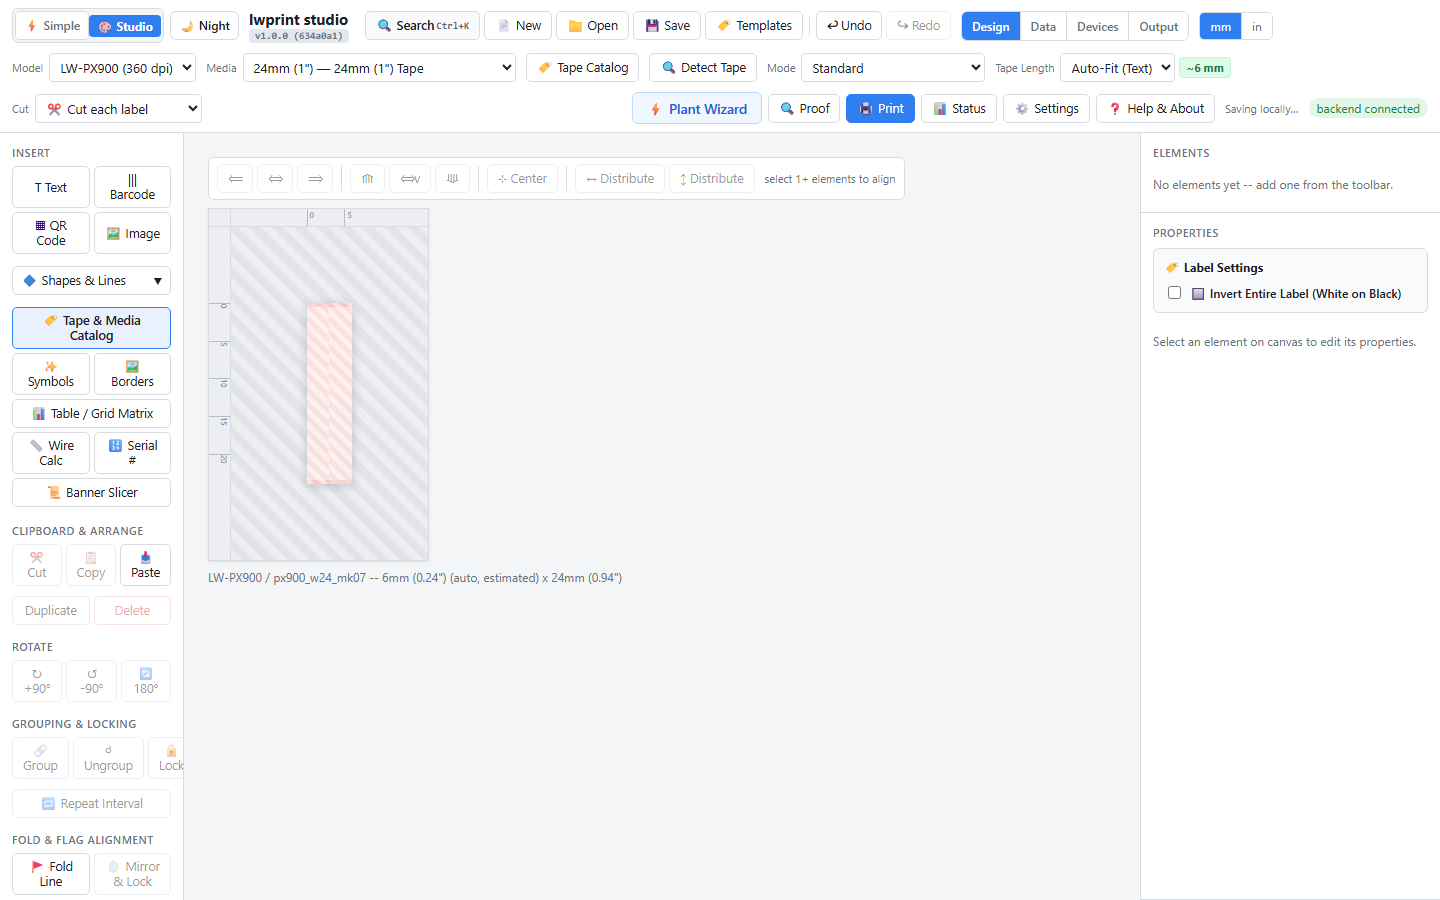The image size is (1440, 900).
Task: Open Help & About
Action: pos(1156,109)
